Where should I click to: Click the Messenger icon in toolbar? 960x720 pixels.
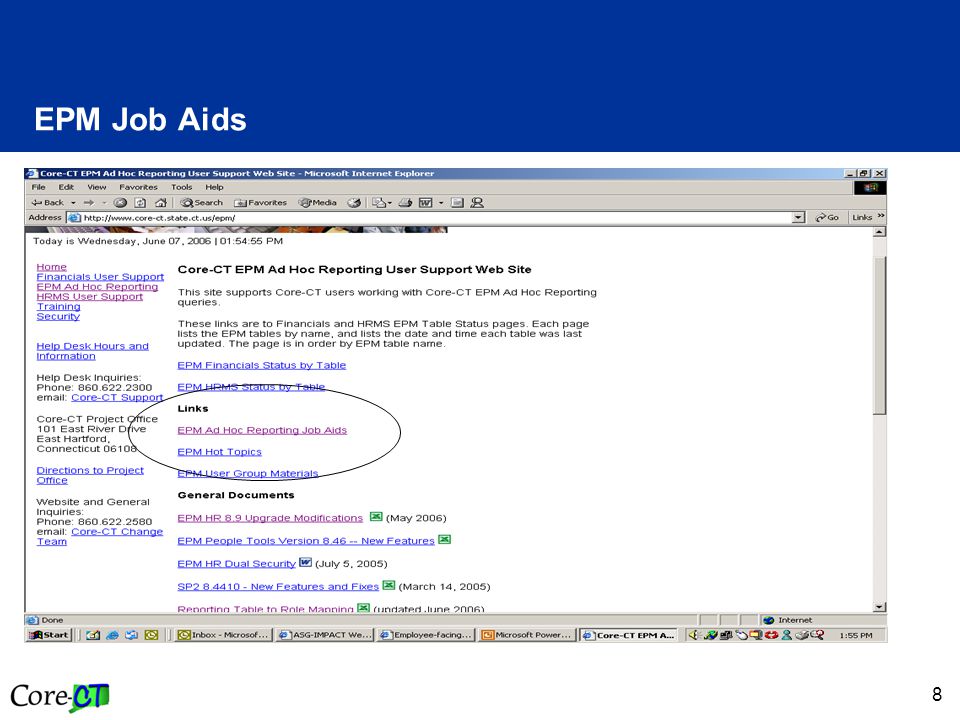(x=477, y=203)
